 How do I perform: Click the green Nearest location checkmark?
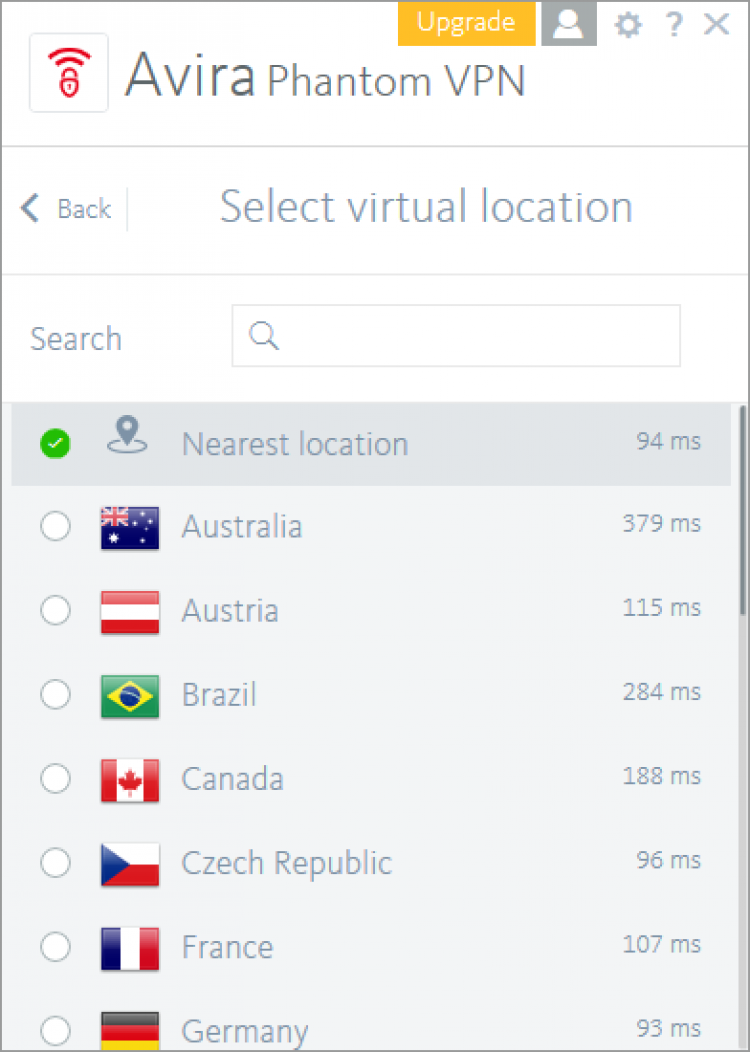(x=55, y=444)
